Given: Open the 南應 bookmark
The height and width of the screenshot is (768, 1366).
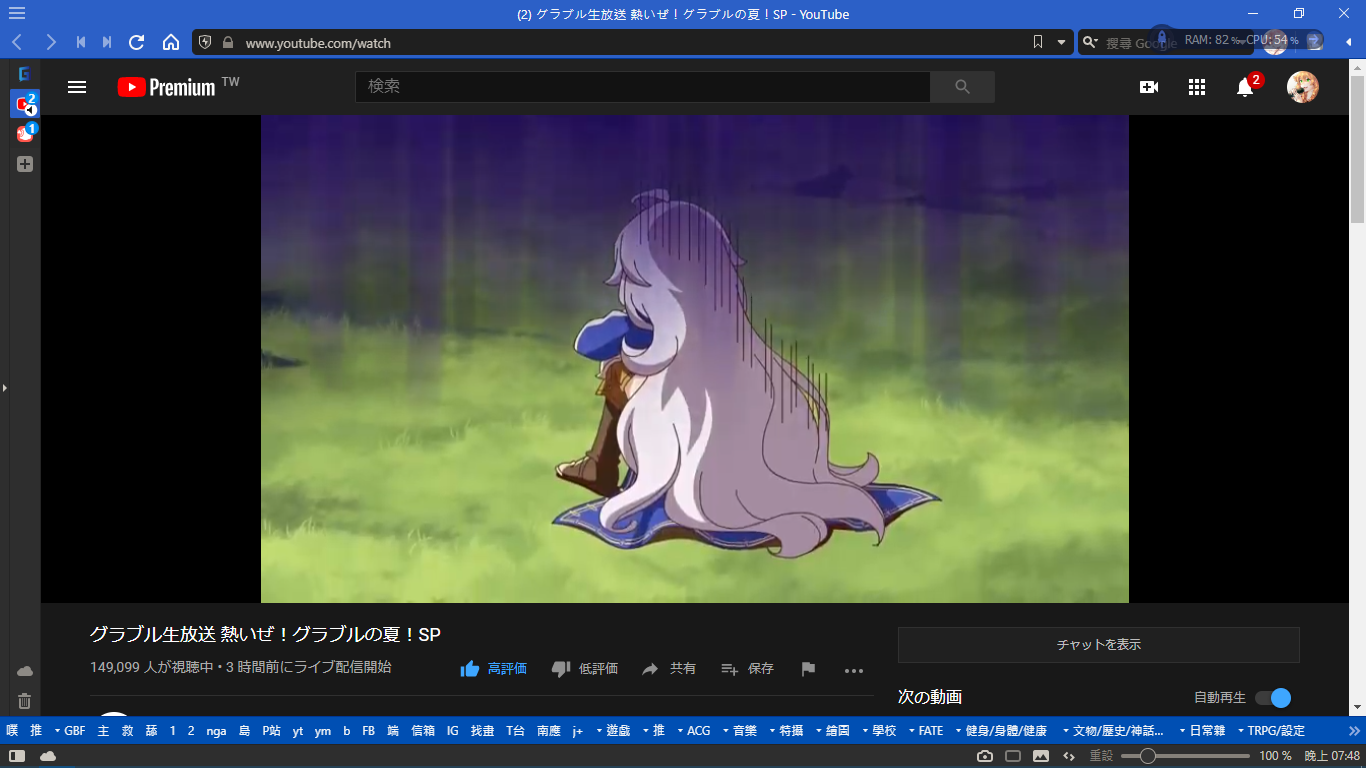Looking at the screenshot, I should coord(549,731).
